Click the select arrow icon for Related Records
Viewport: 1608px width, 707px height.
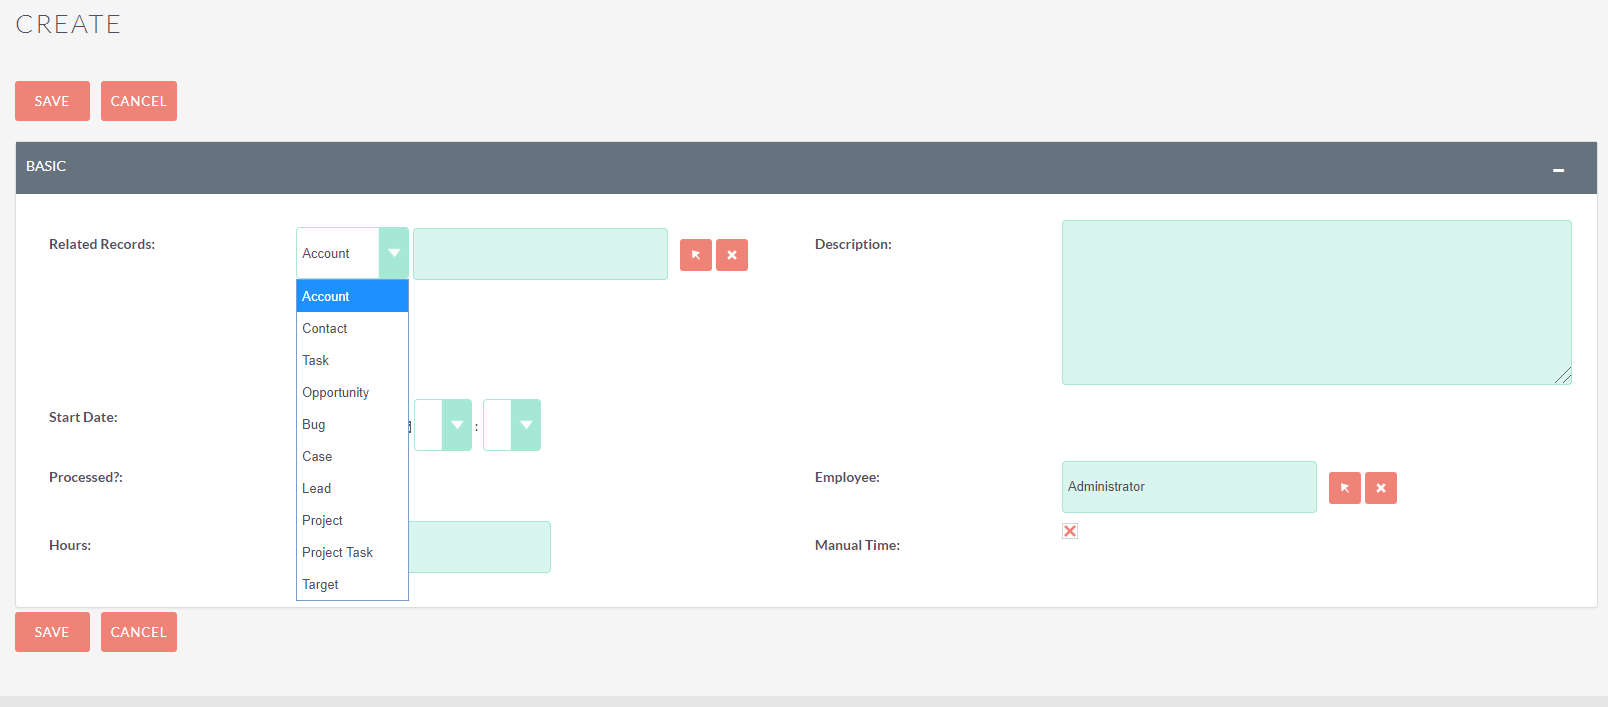(x=696, y=255)
